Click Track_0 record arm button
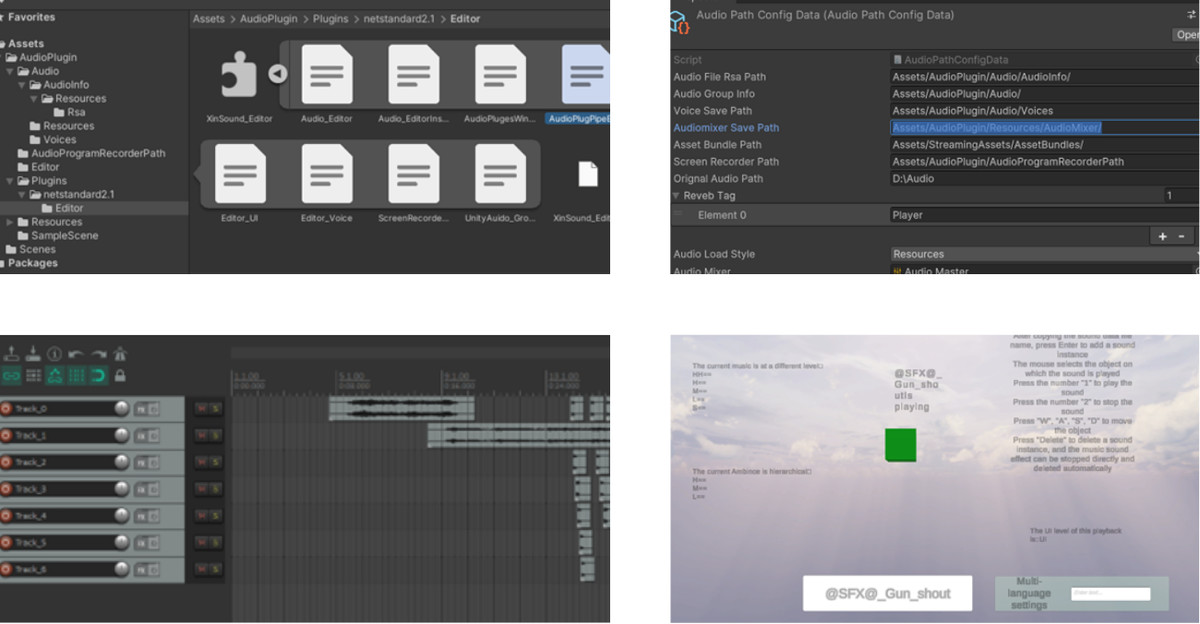Image resolution: width=1200 pixels, height=624 pixels. click(7, 409)
